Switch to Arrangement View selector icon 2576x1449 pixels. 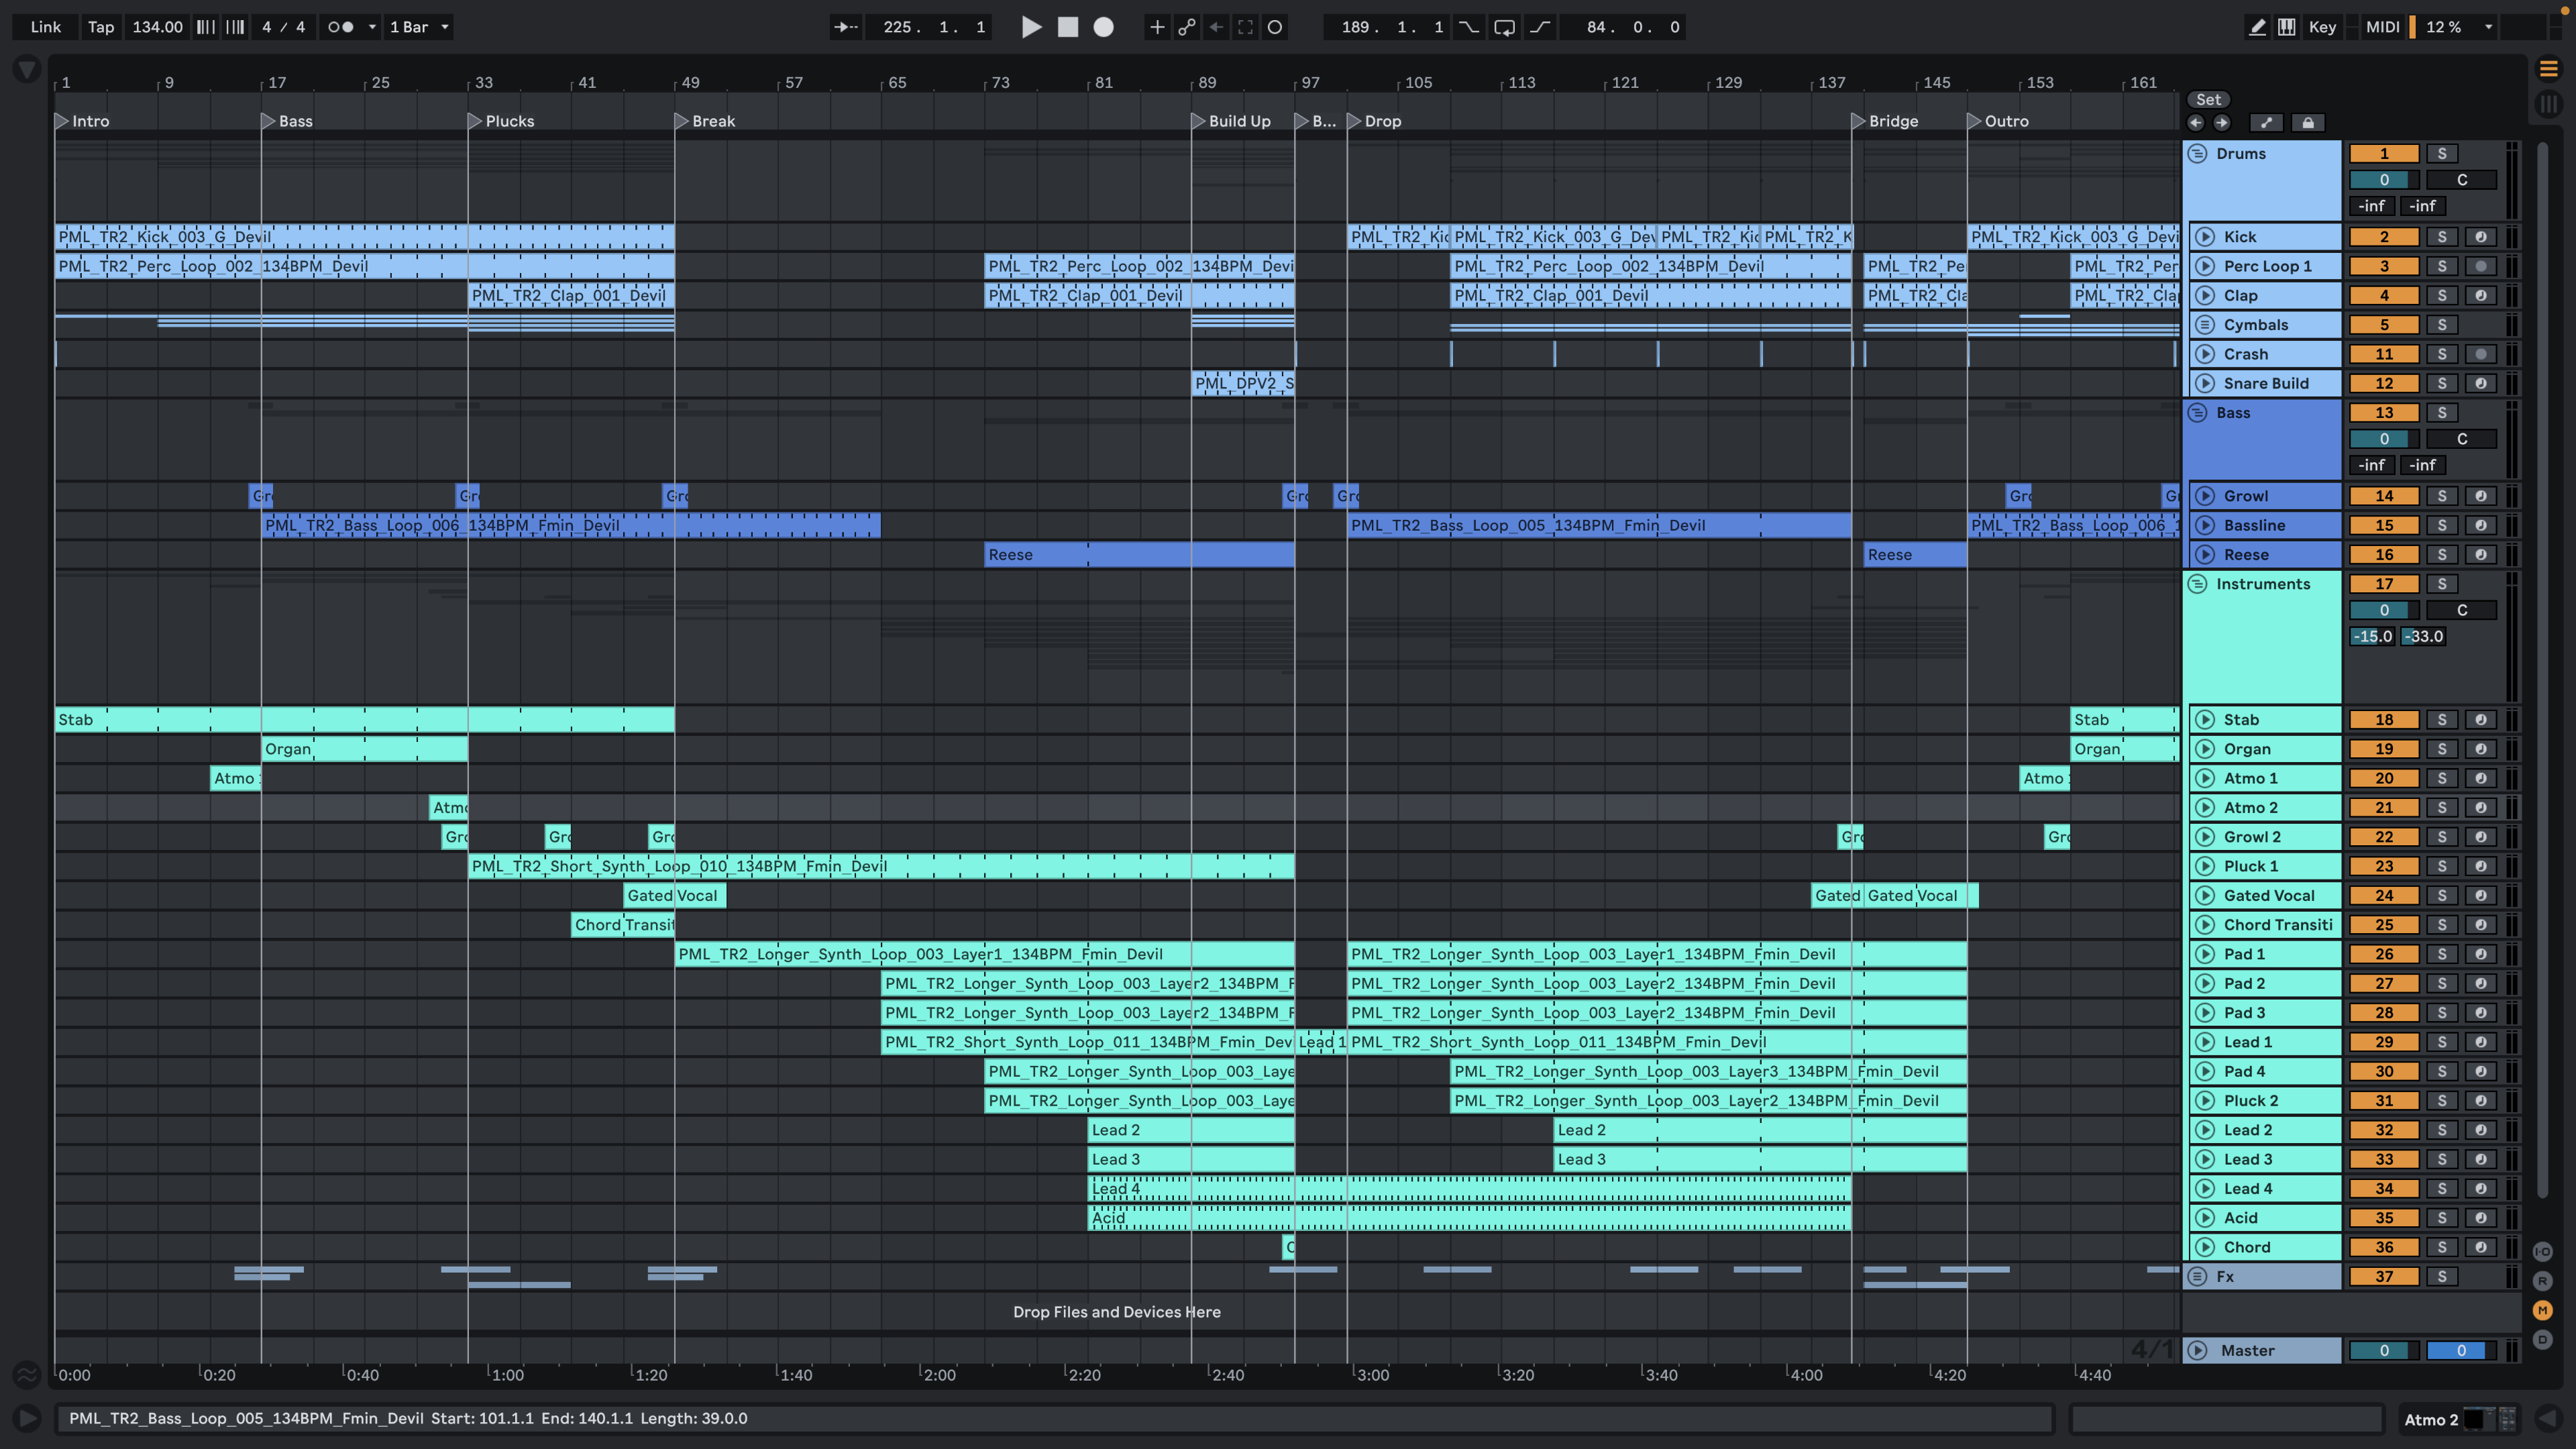[2548, 68]
